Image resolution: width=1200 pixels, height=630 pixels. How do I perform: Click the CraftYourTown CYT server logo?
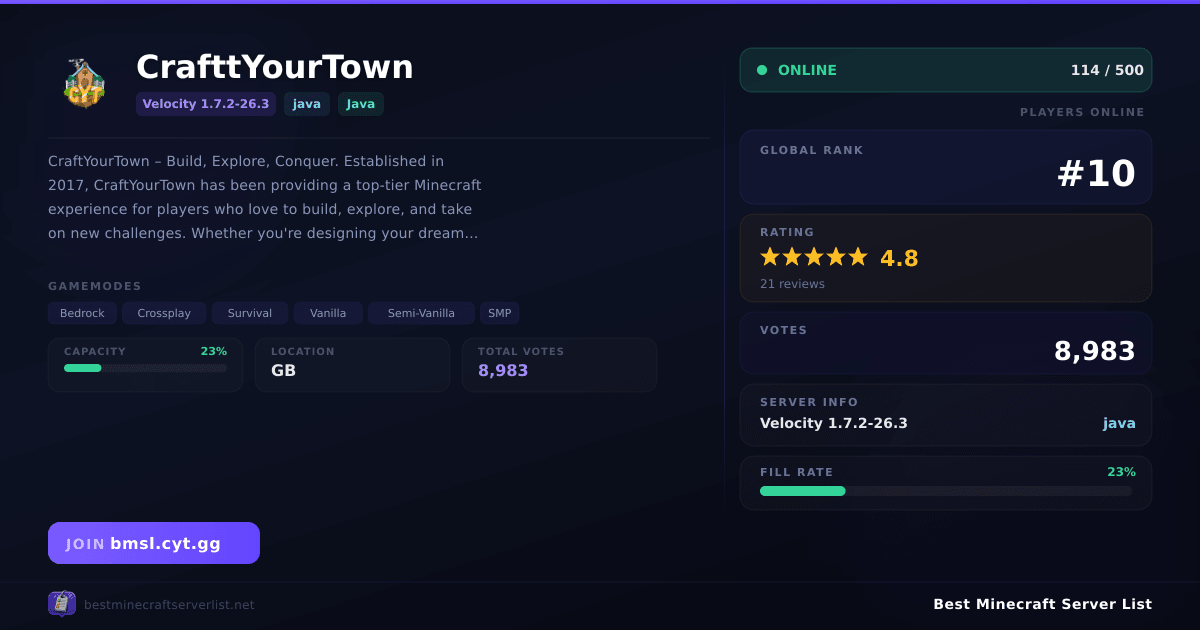84,84
